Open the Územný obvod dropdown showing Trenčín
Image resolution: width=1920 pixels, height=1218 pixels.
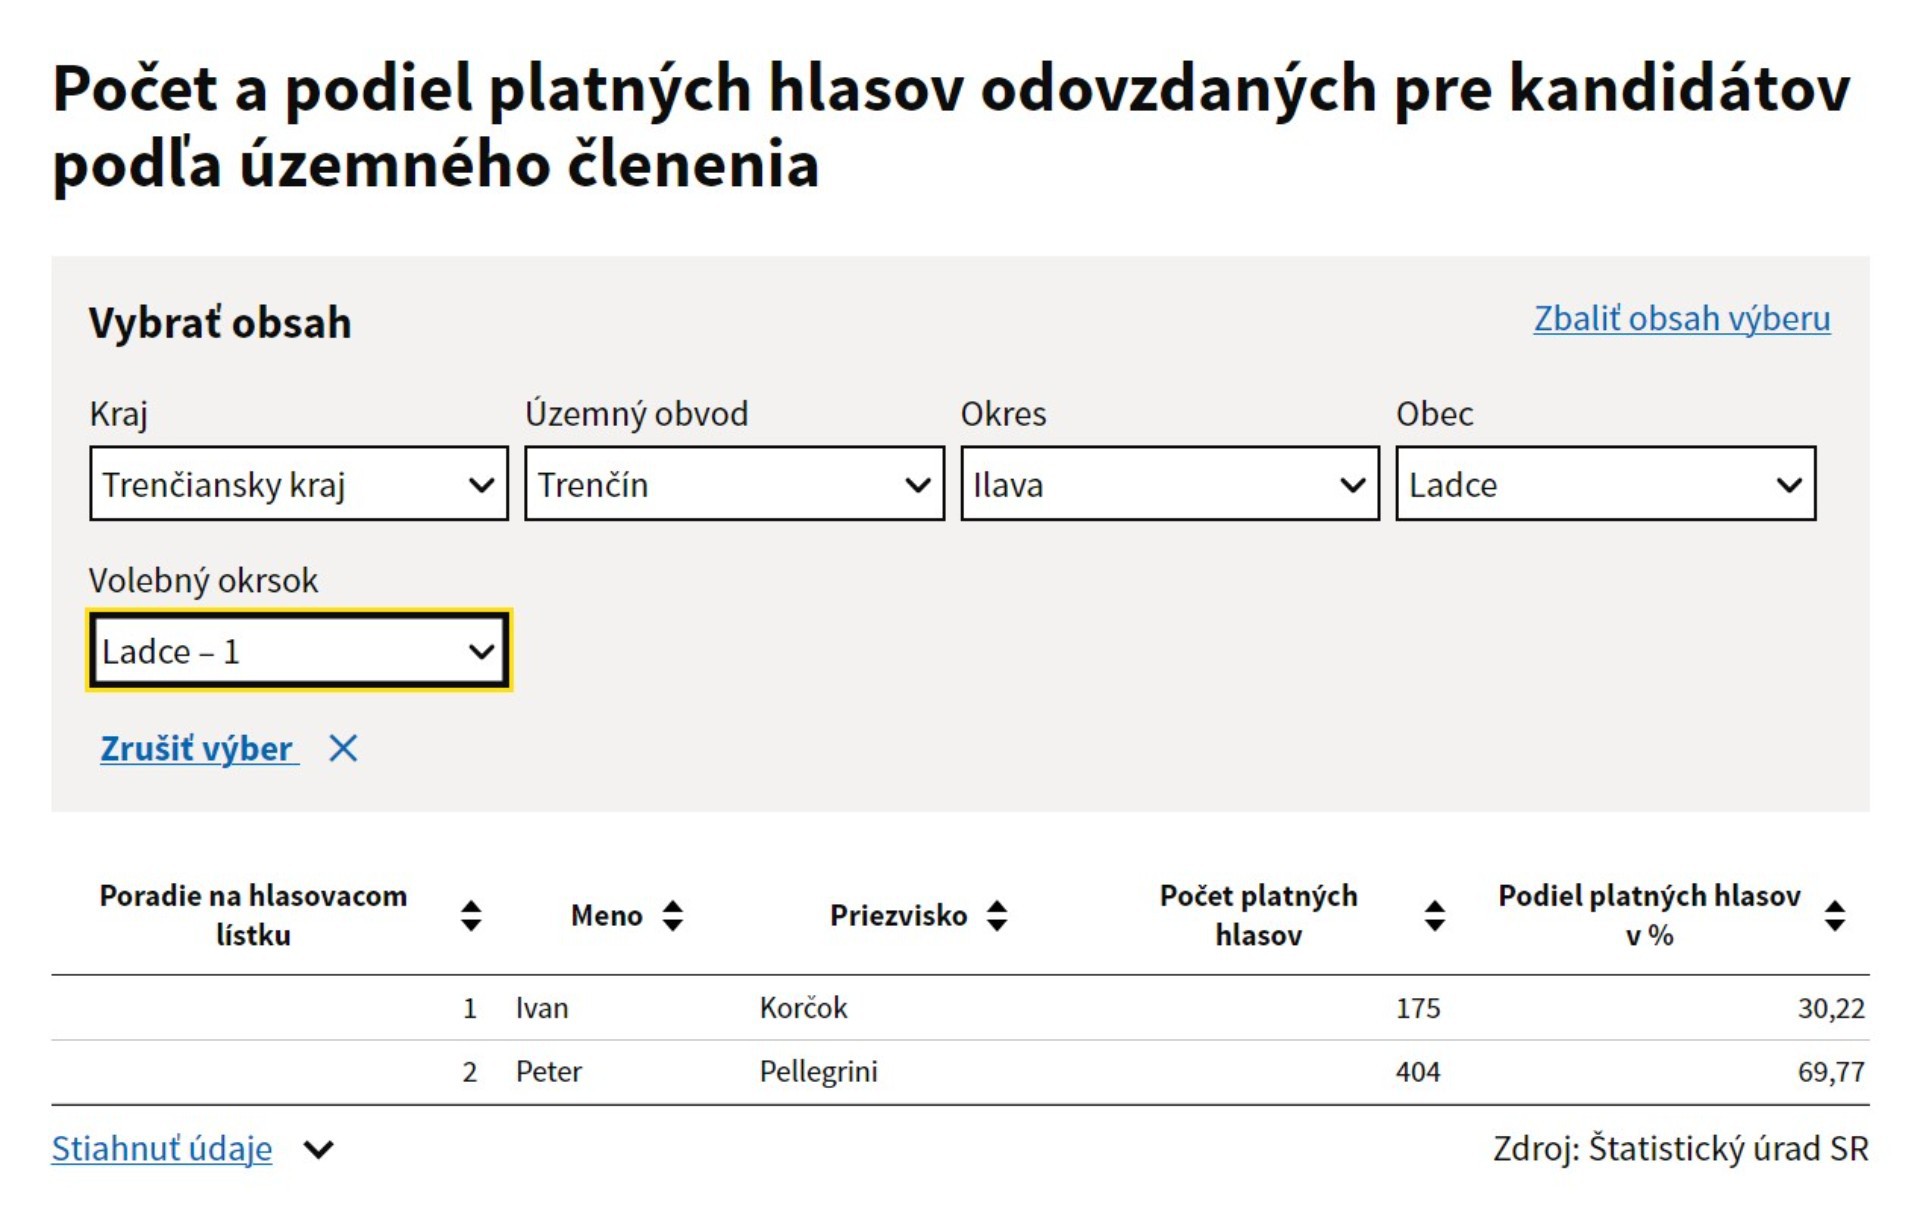pyautogui.click(x=734, y=484)
